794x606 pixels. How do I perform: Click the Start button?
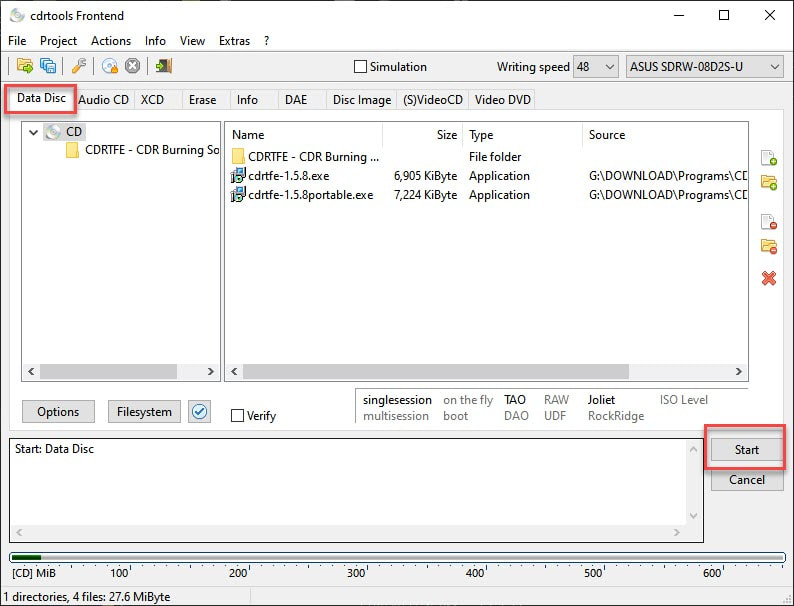pyautogui.click(x=746, y=450)
